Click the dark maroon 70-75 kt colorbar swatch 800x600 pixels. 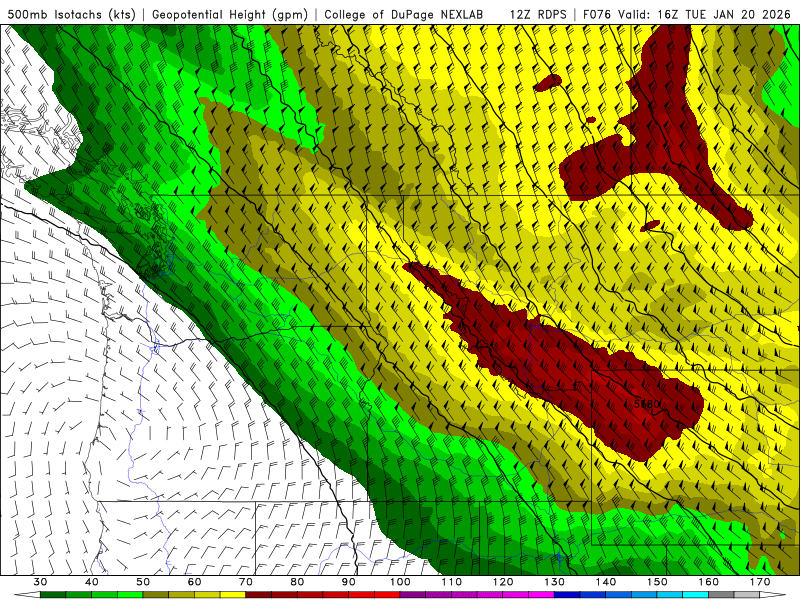click(259, 595)
